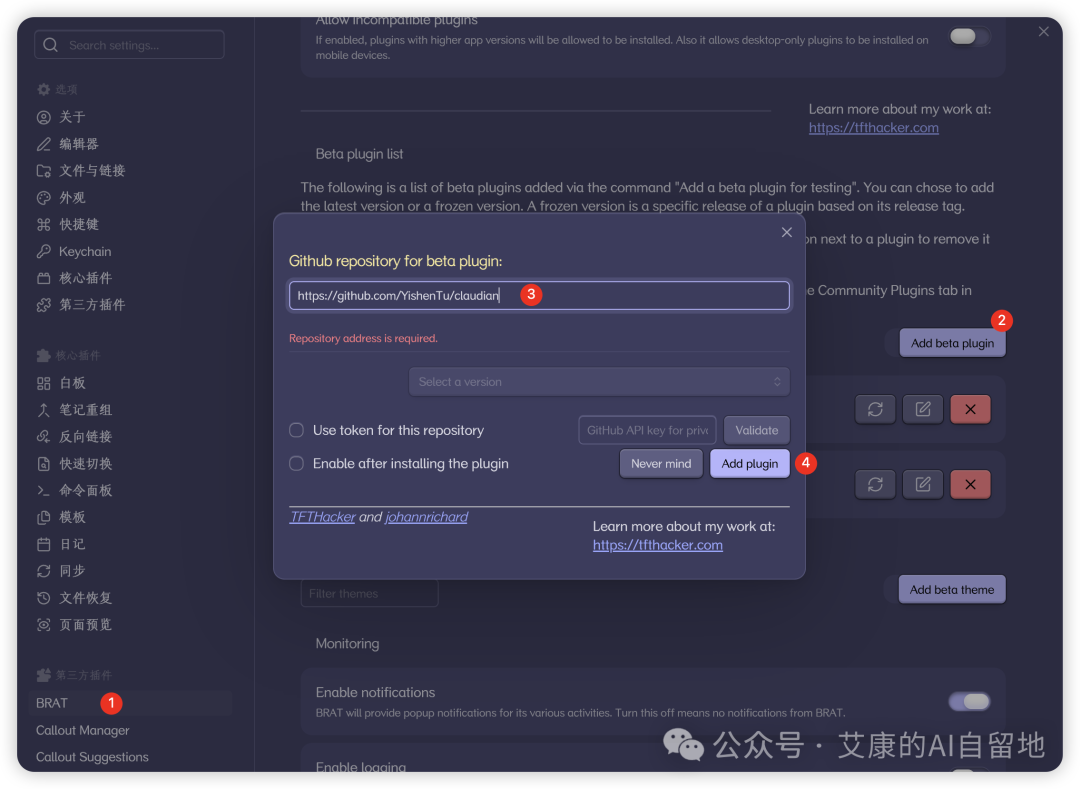
Task: Click the 快捷键 command icon
Action: [x=43, y=225]
